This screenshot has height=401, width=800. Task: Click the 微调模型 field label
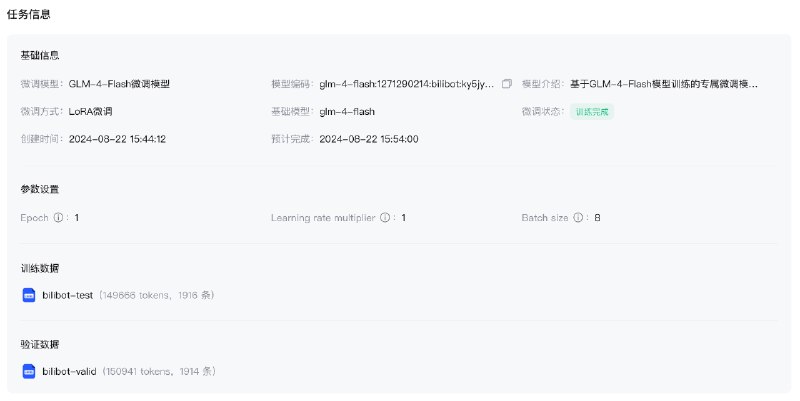(x=42, y=84)
